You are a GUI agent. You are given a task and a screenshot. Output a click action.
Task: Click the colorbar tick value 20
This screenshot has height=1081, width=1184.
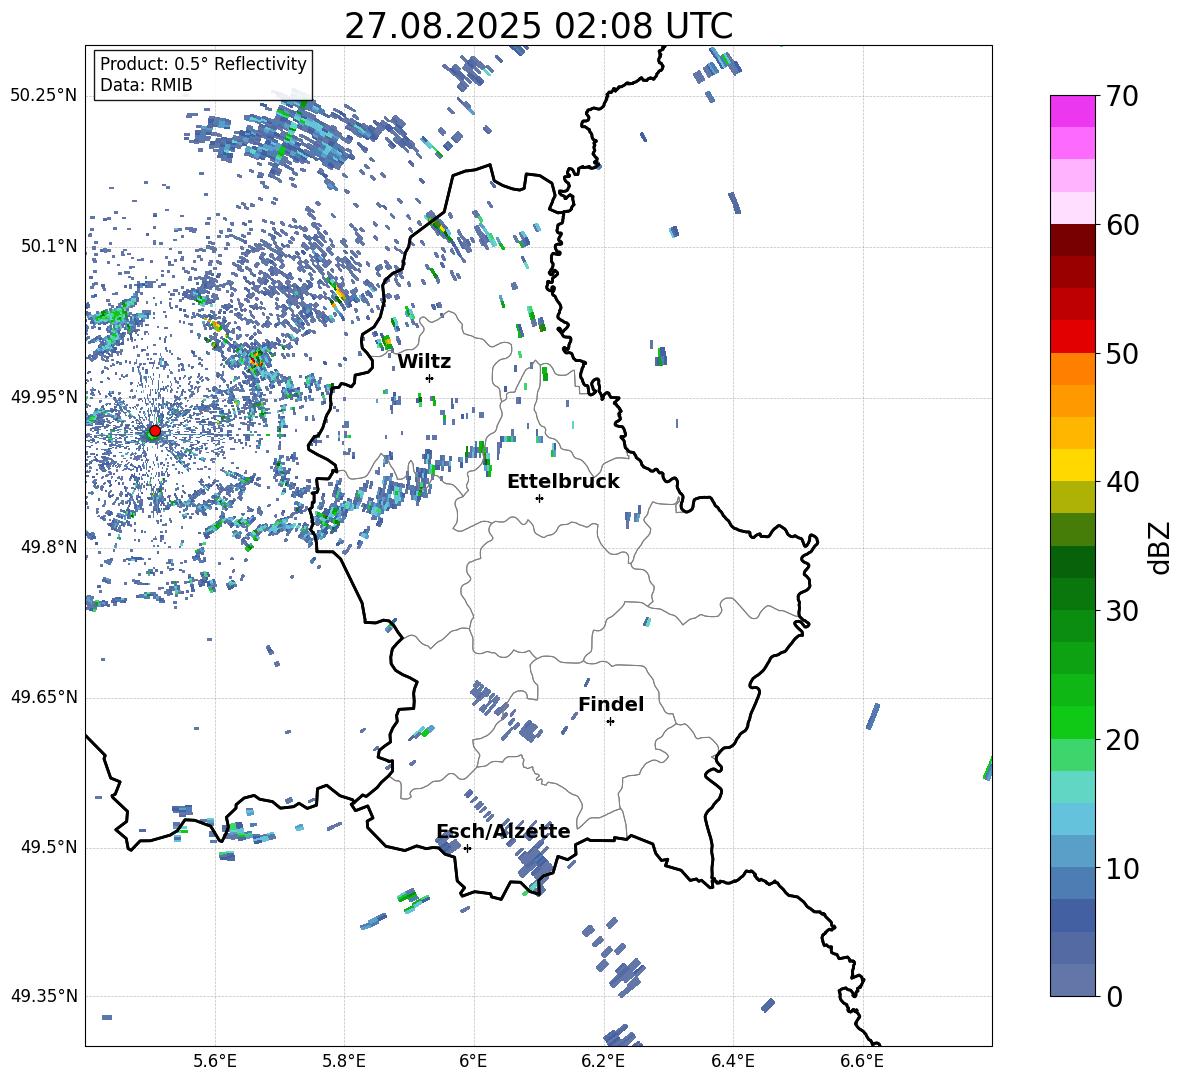pos(1122,740)
